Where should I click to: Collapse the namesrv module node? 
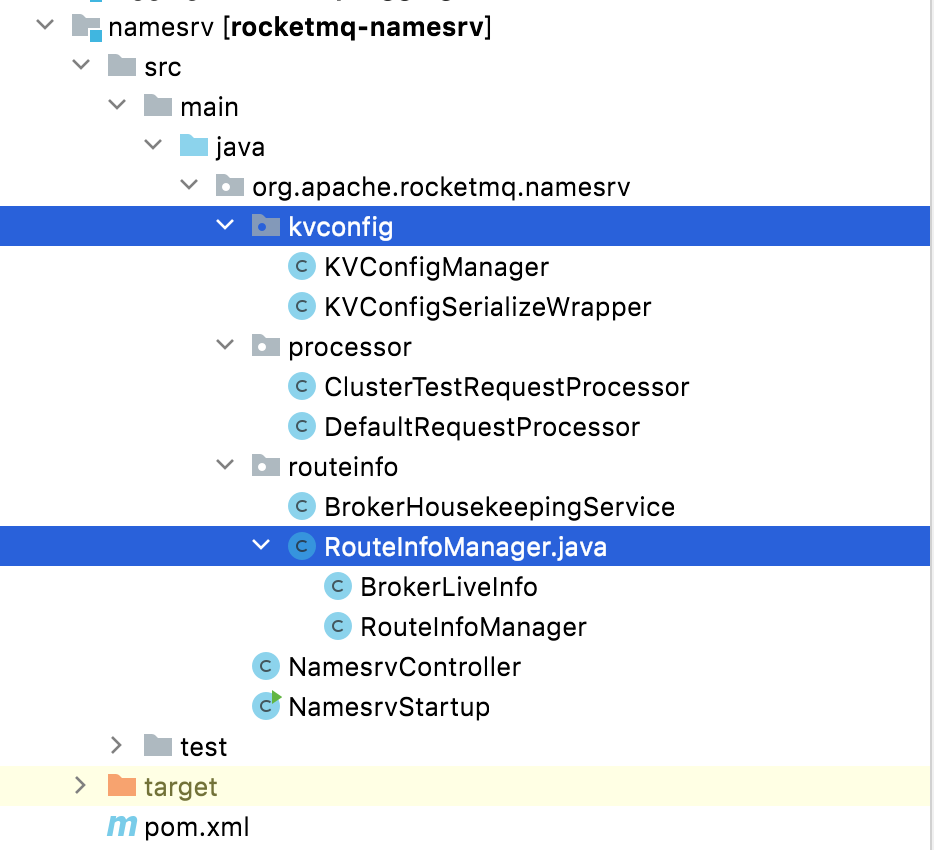[x=45, y=25]
